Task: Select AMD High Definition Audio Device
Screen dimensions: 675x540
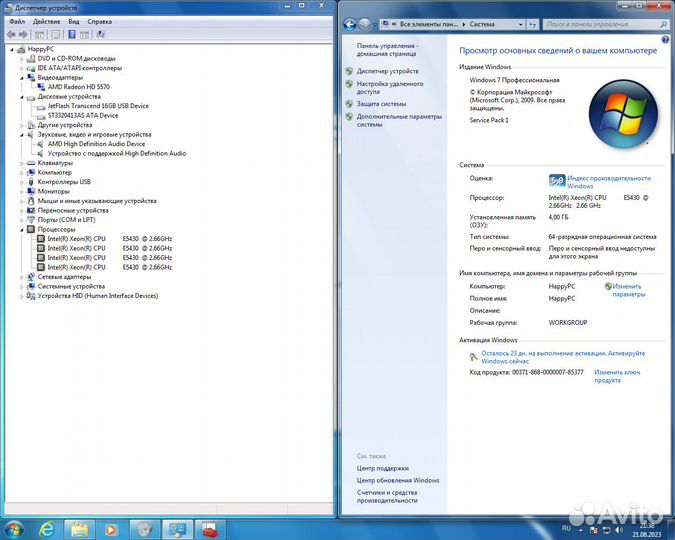Action: pyautogui.click(x=96, y=144)
